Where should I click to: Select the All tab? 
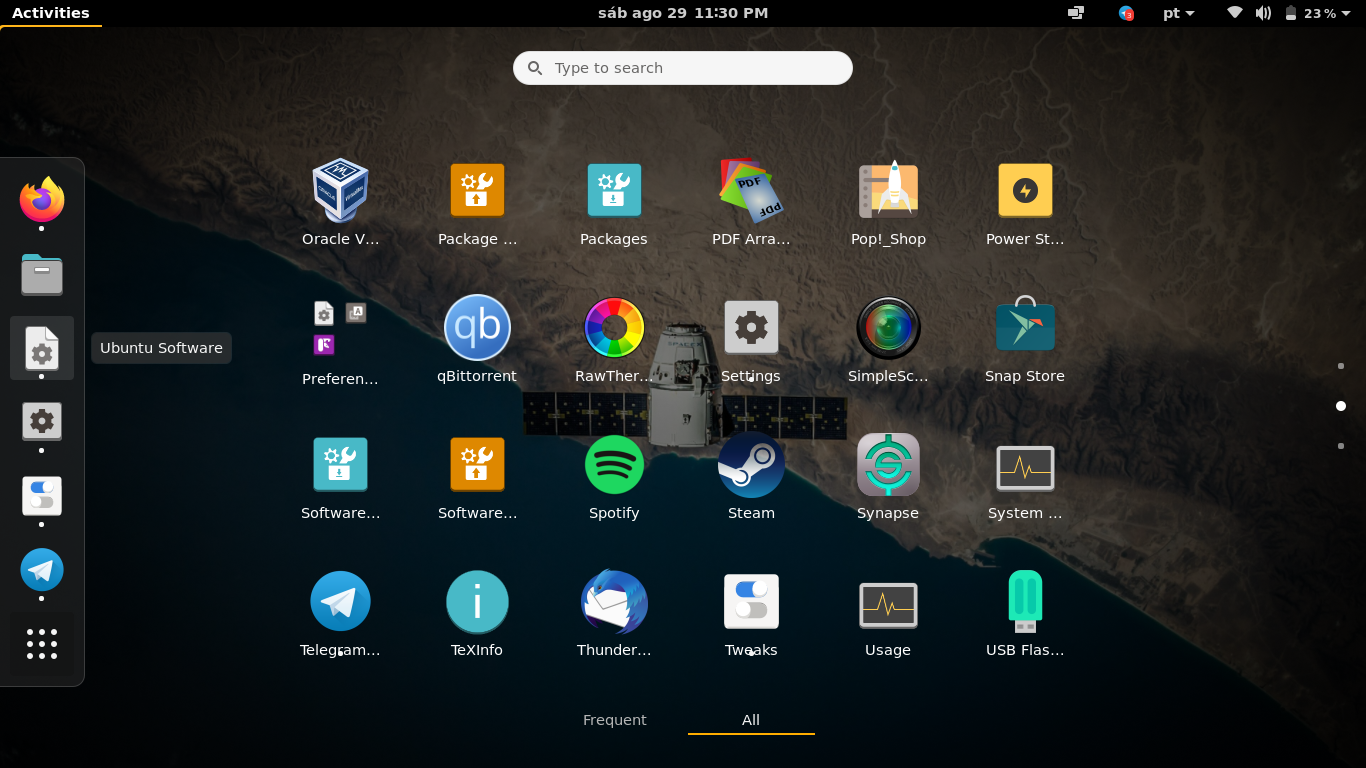751,720
